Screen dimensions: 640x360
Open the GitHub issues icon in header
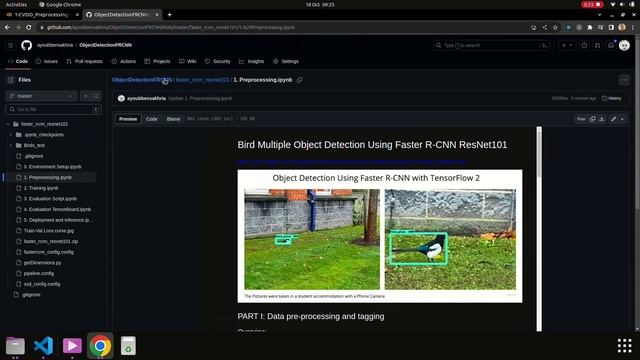584,45
